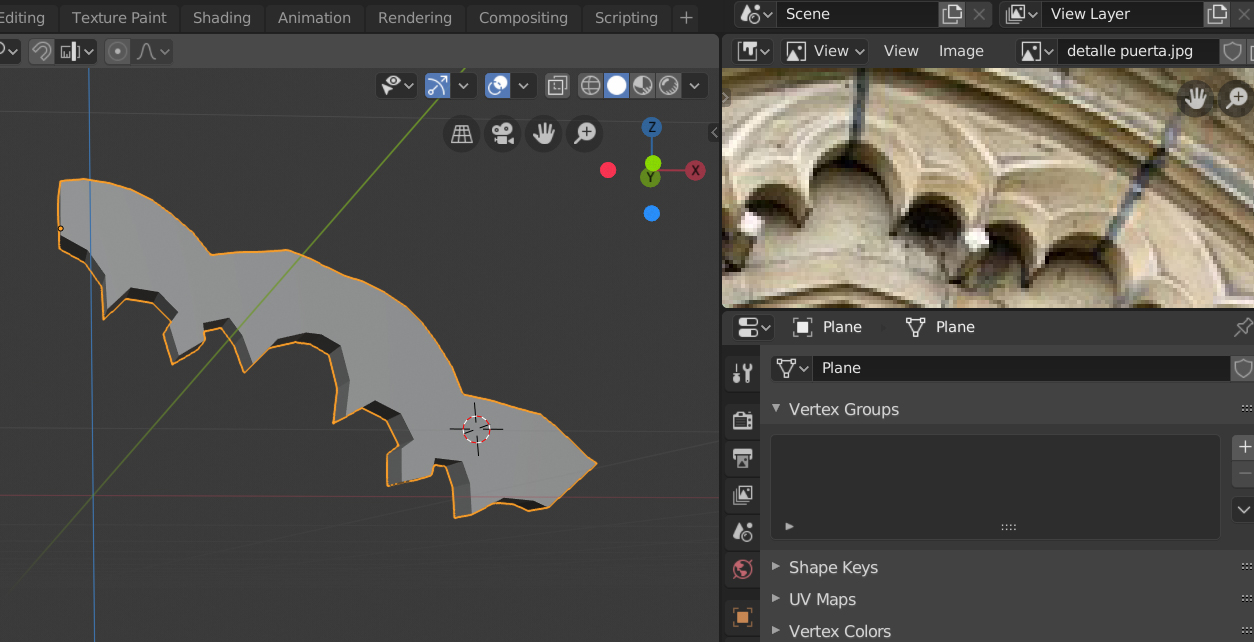Click the Plane object icon in breadcrumb
The width and height of the screenshot is (1254, 642).
pyautogui.click(x=802, y=327)
